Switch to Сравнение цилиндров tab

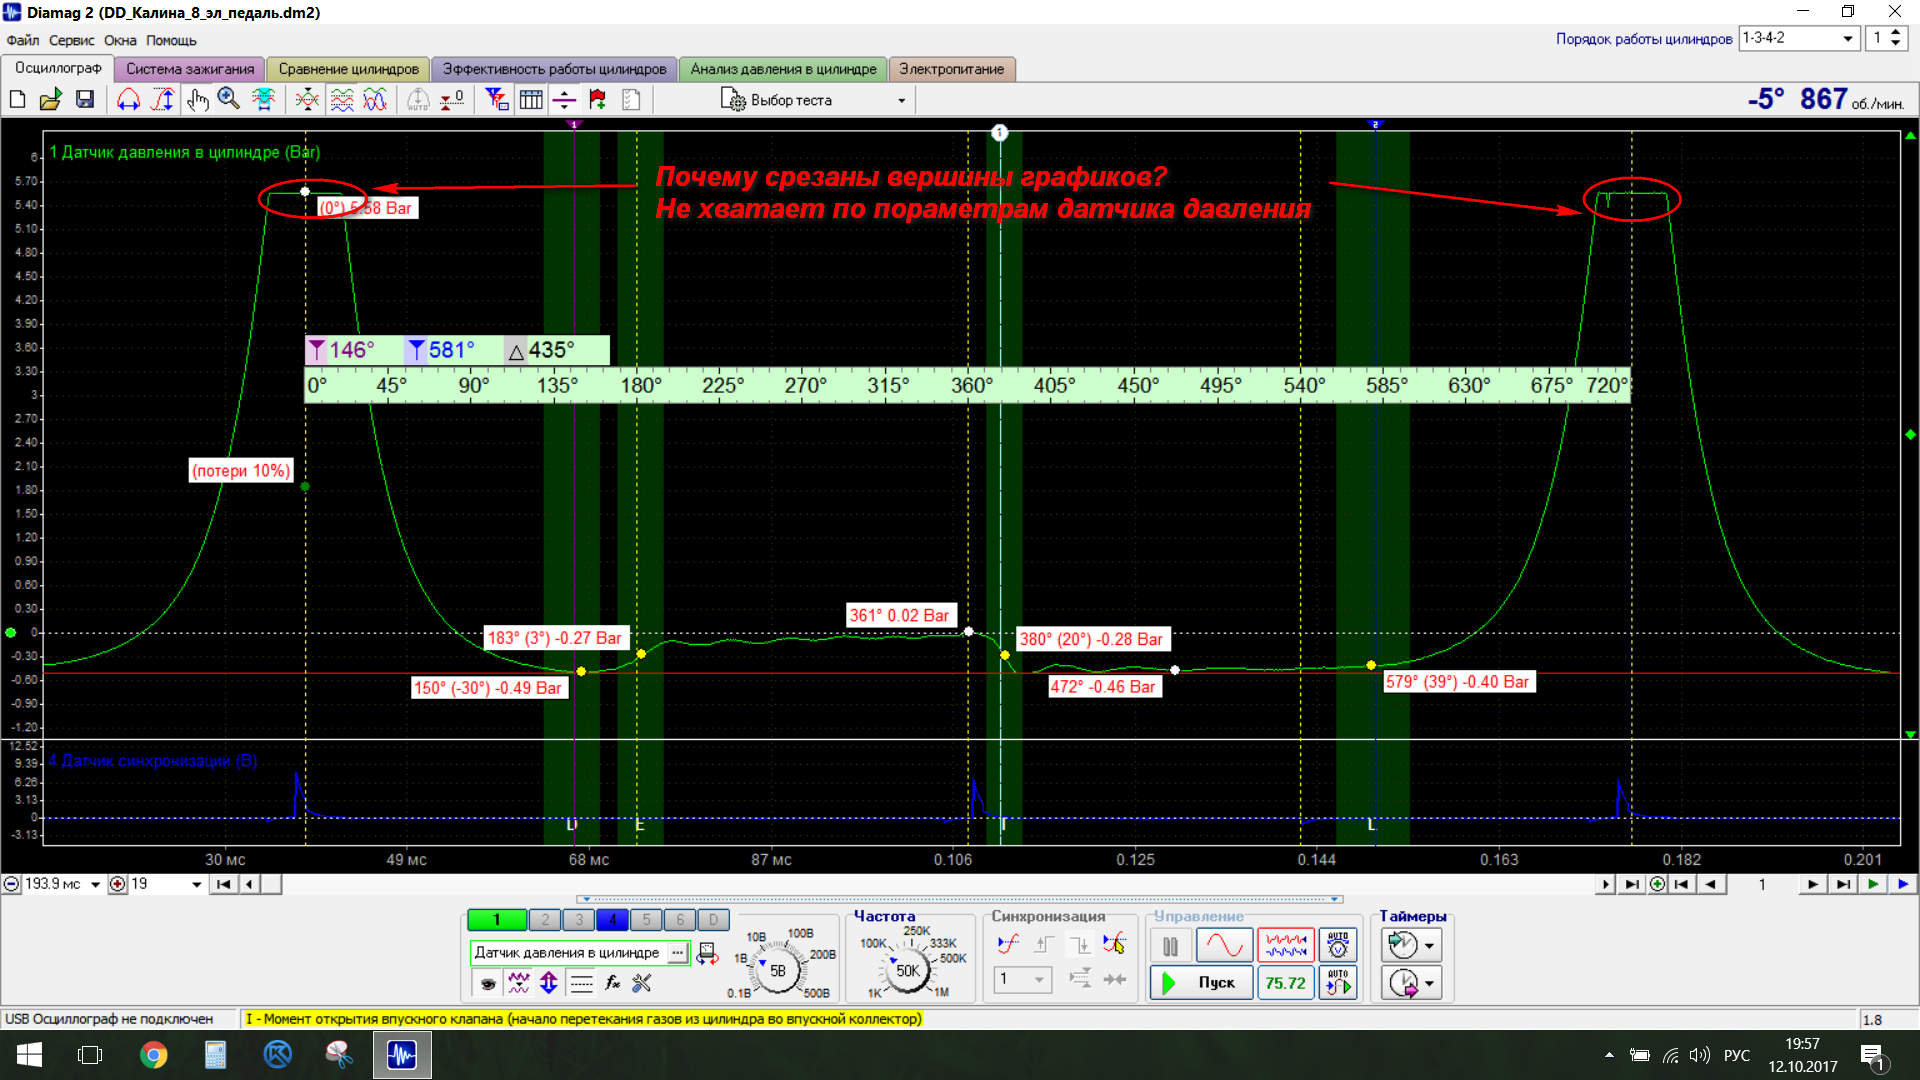pos(348,69)
